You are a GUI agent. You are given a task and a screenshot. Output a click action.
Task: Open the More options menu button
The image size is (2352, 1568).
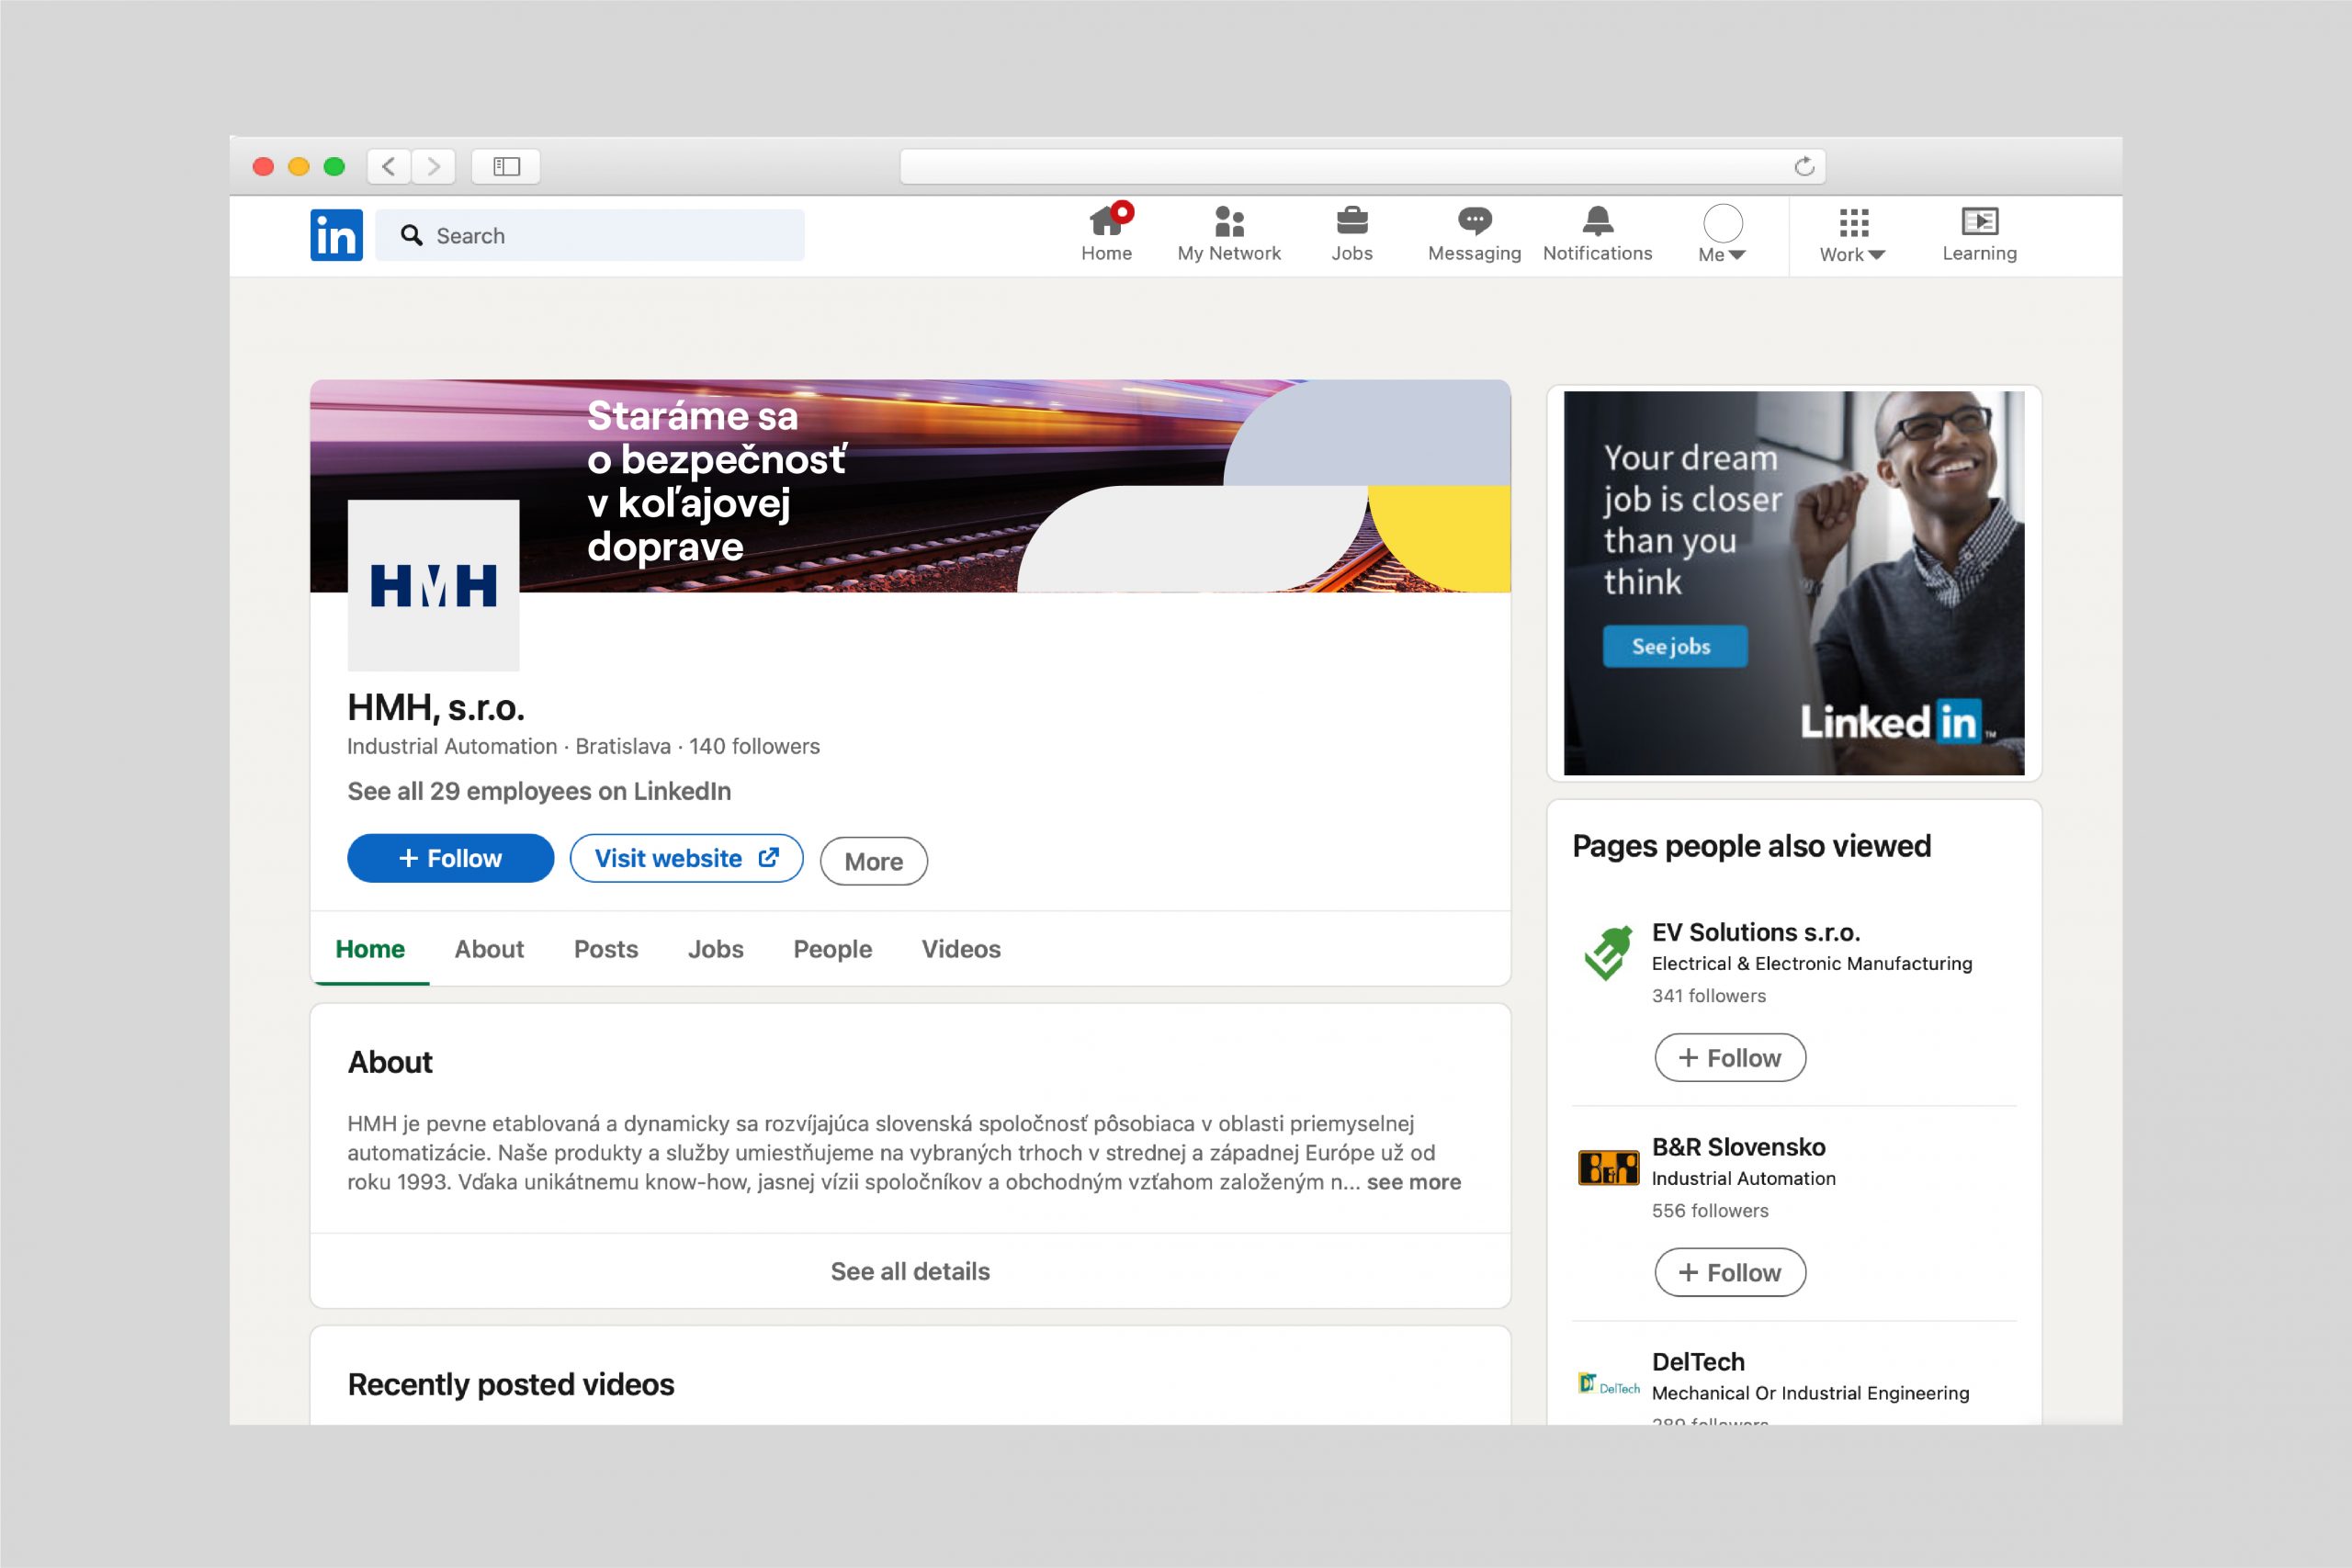tap(873, 861)
